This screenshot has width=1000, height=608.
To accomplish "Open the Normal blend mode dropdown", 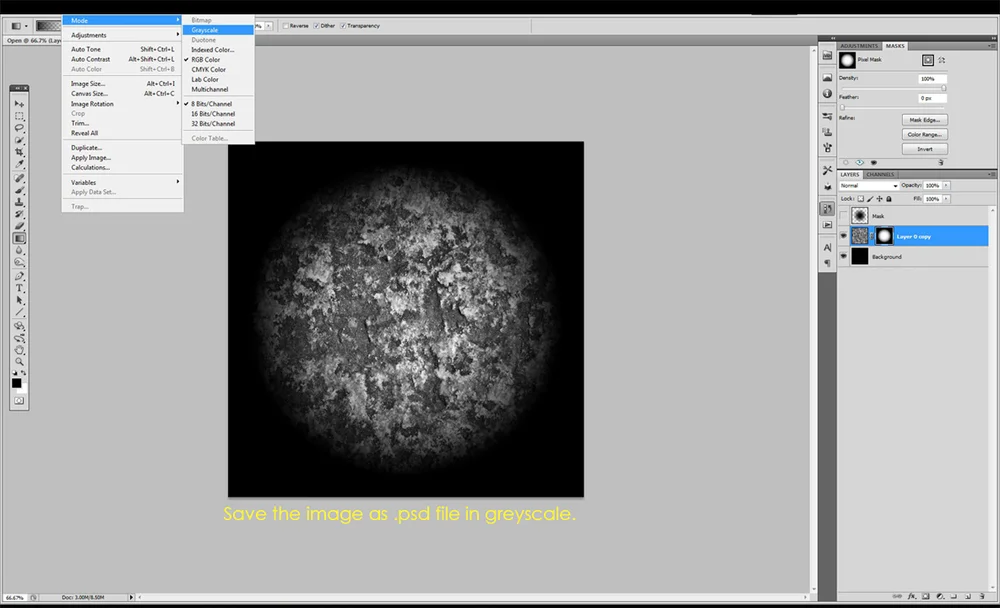I will 869,186.
